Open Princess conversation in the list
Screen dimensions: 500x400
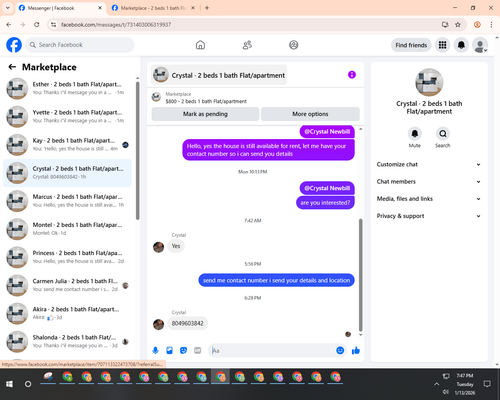67,257
